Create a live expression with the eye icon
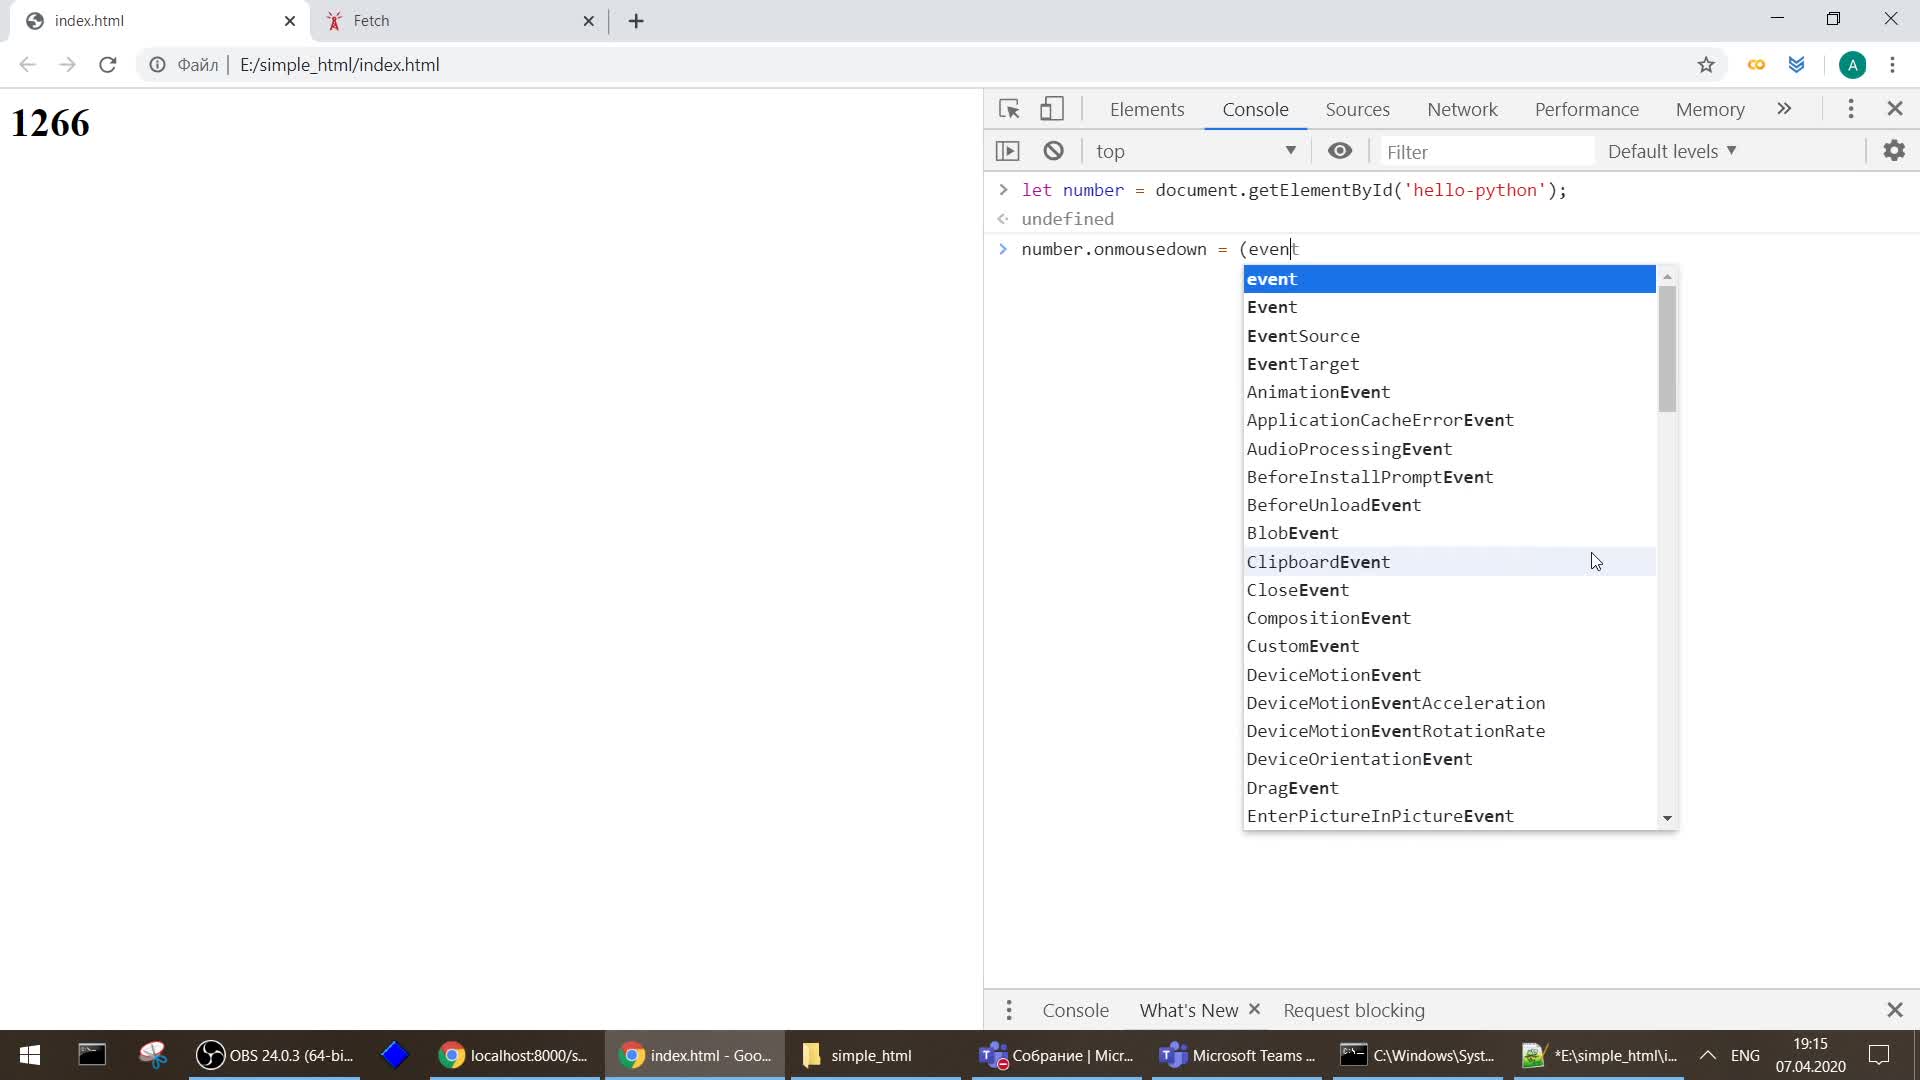 [x=1340, y=151]
